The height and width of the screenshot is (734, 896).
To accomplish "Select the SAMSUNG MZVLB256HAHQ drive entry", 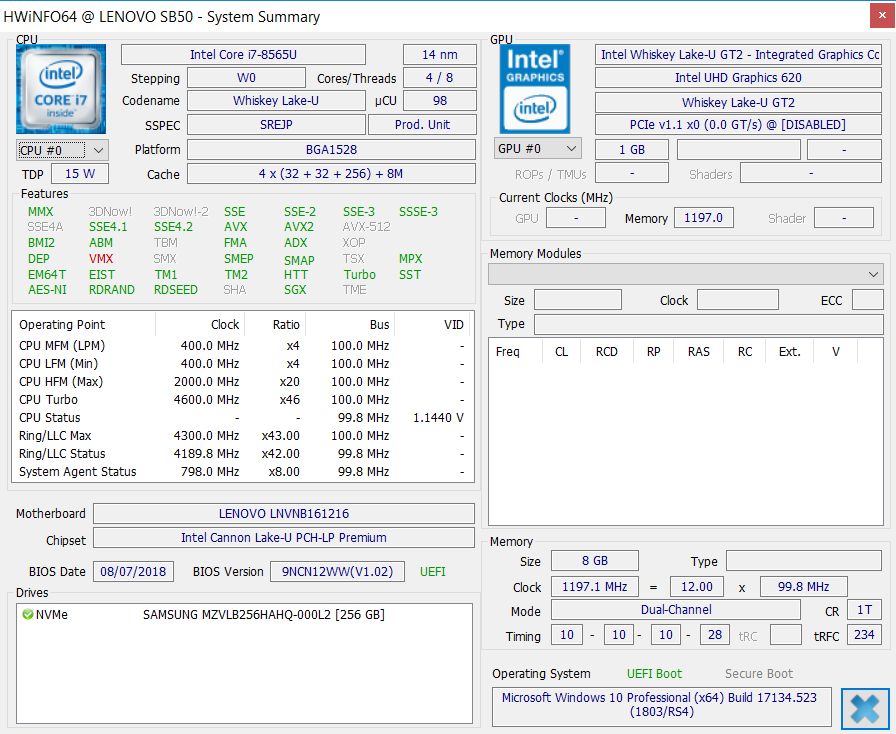I will pos(263,615).
